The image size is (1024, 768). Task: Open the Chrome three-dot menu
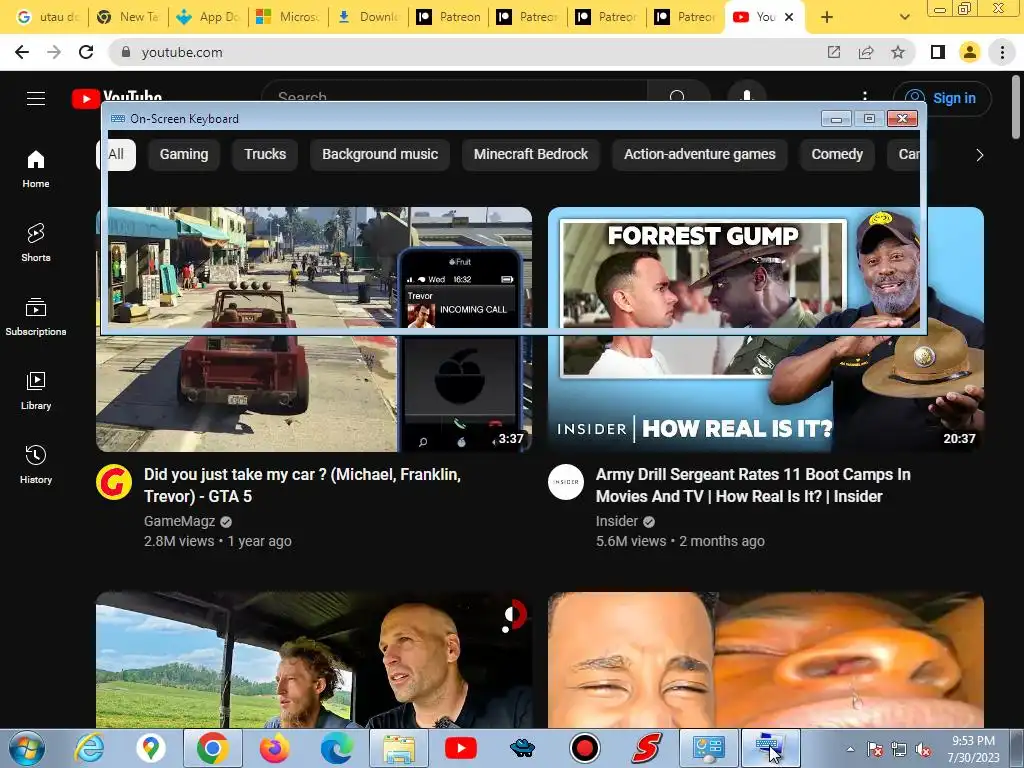click(1002, 52)
